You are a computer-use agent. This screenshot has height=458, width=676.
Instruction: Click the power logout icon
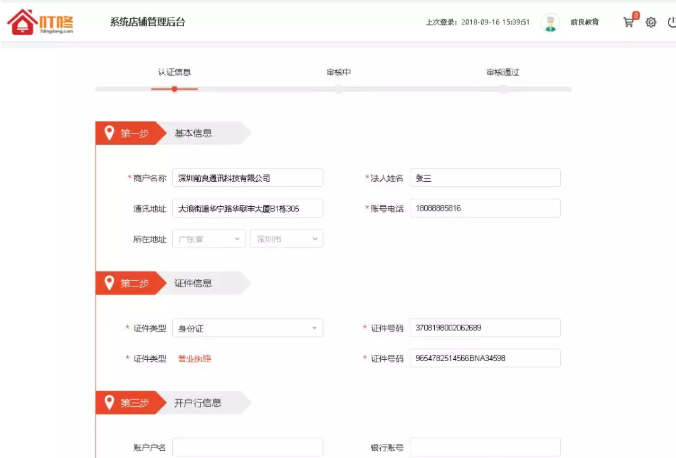coord(669,22)
